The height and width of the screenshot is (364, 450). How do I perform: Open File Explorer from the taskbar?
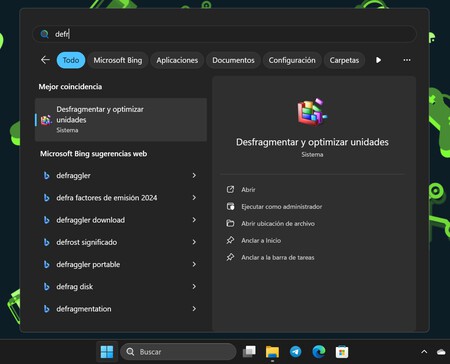pos(272,352)
